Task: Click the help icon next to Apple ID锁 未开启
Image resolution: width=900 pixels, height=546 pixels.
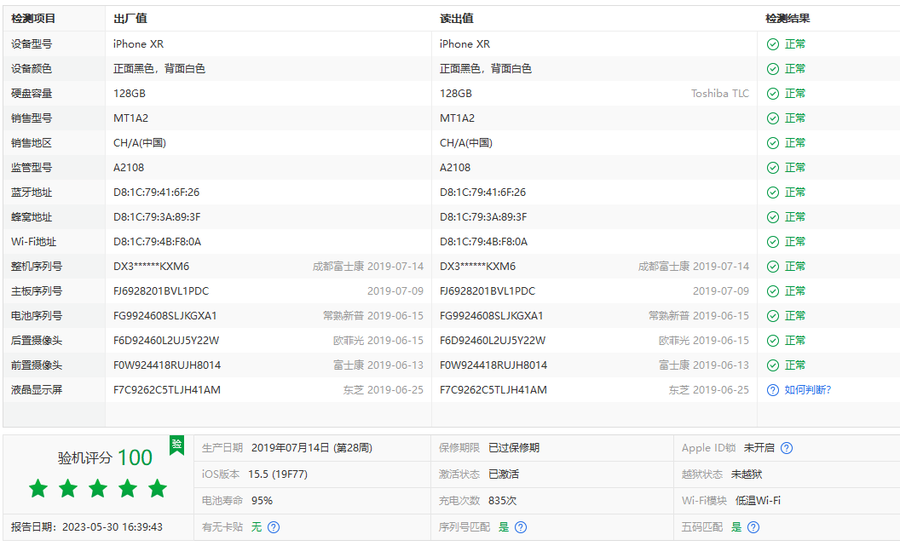Action: point(786,448)
